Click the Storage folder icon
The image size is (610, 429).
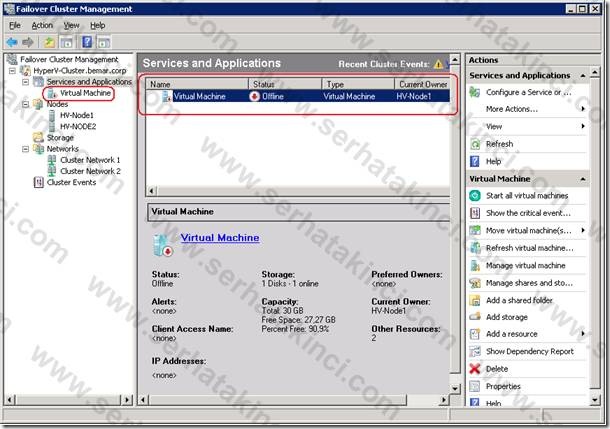click(38, 138)
